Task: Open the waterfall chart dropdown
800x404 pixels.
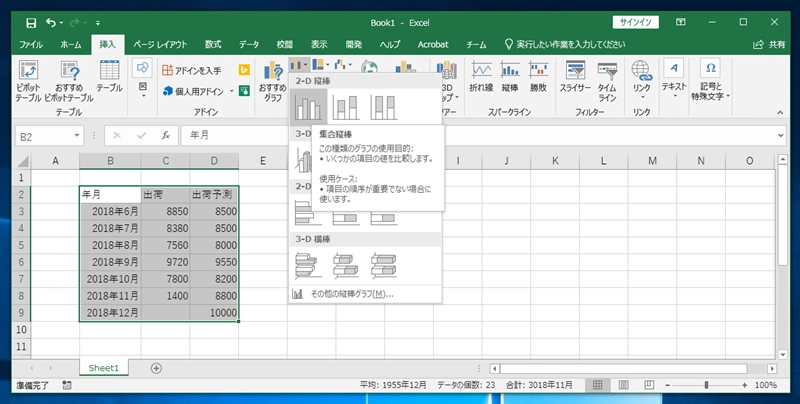Action: click(x=343, y=65)
